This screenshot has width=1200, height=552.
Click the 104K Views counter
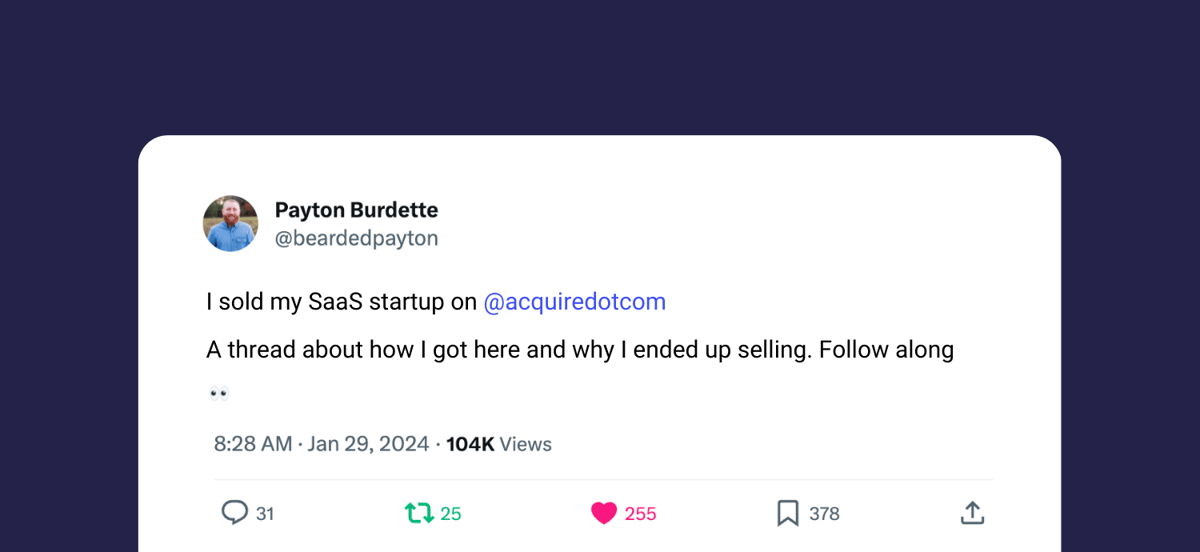[x=499, y=444]
